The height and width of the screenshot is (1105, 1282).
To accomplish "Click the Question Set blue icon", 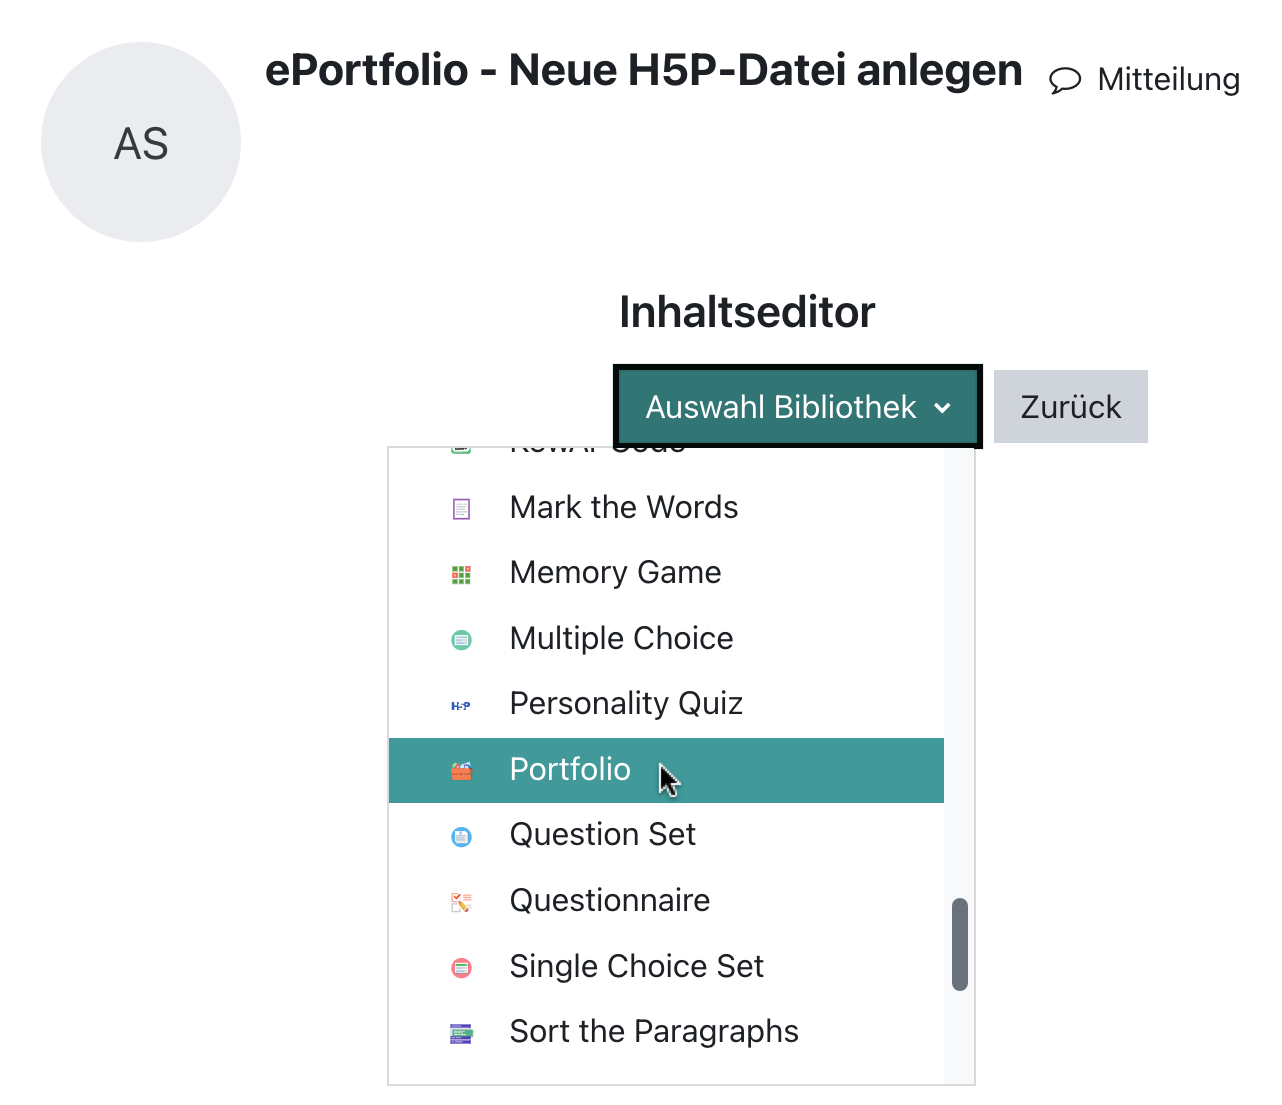I will point(461,837).
